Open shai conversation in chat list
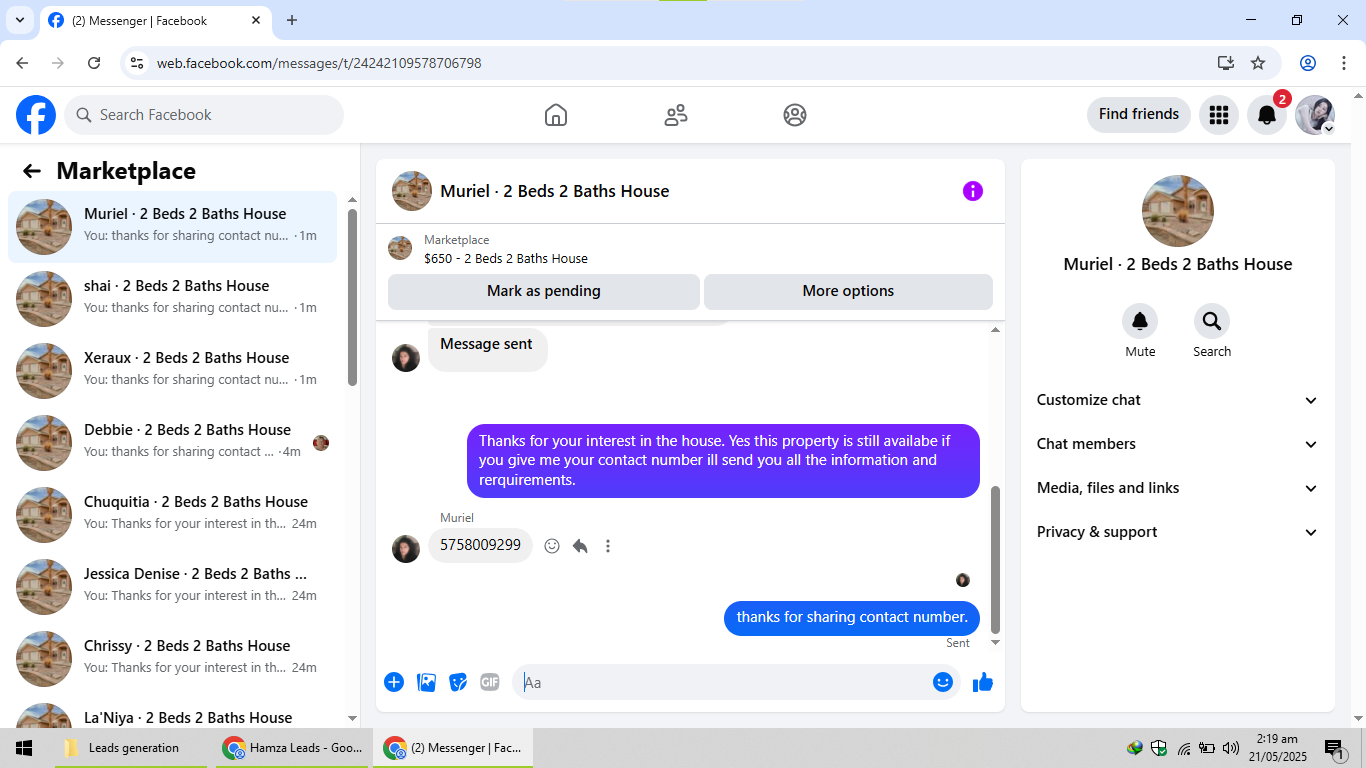Screen dimensions: 1366x768 coord(173,299)
